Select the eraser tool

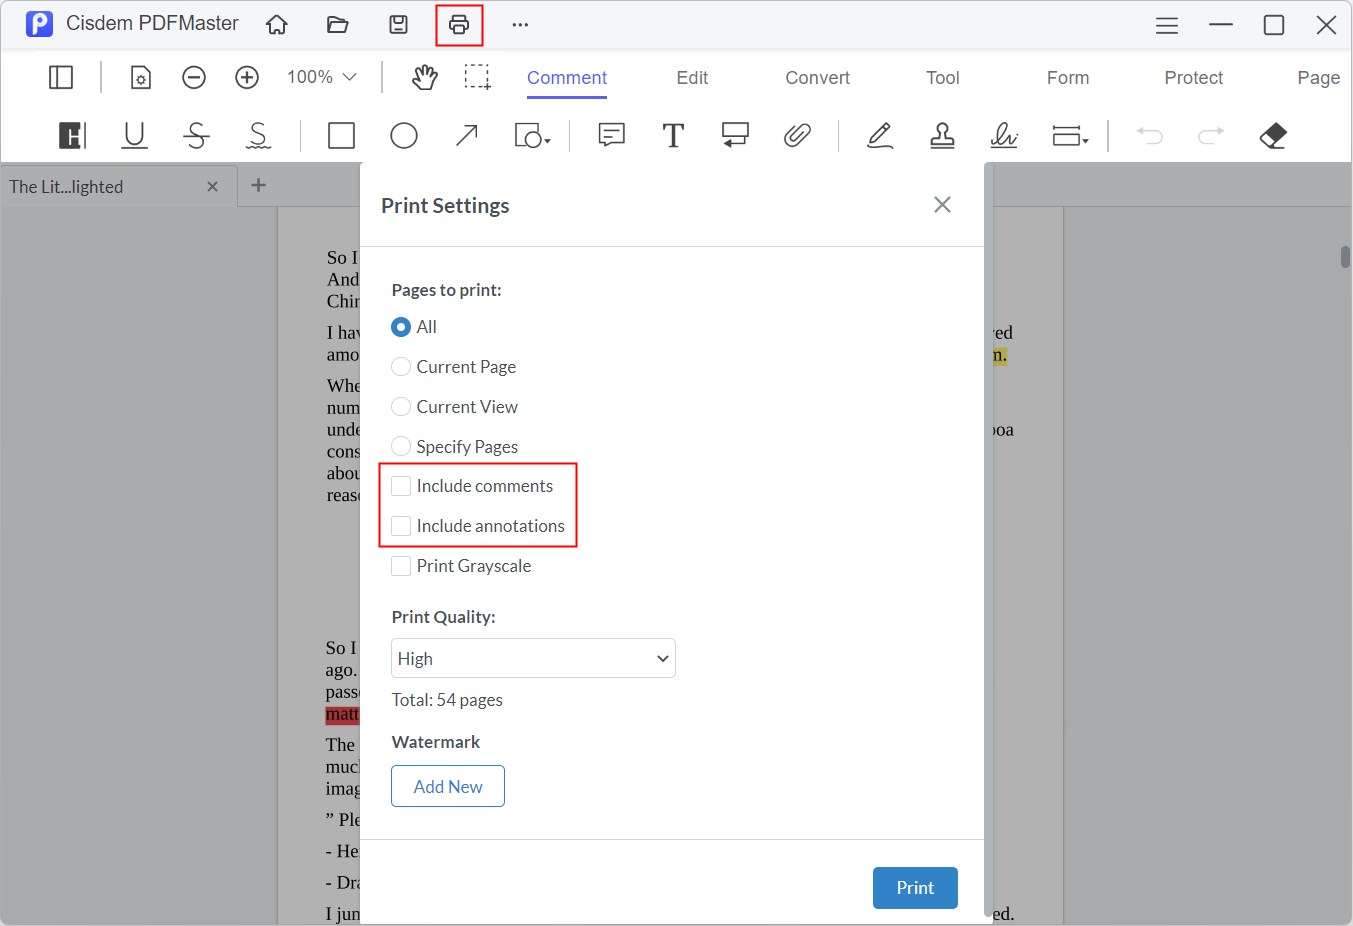(x=1273, y=135)
